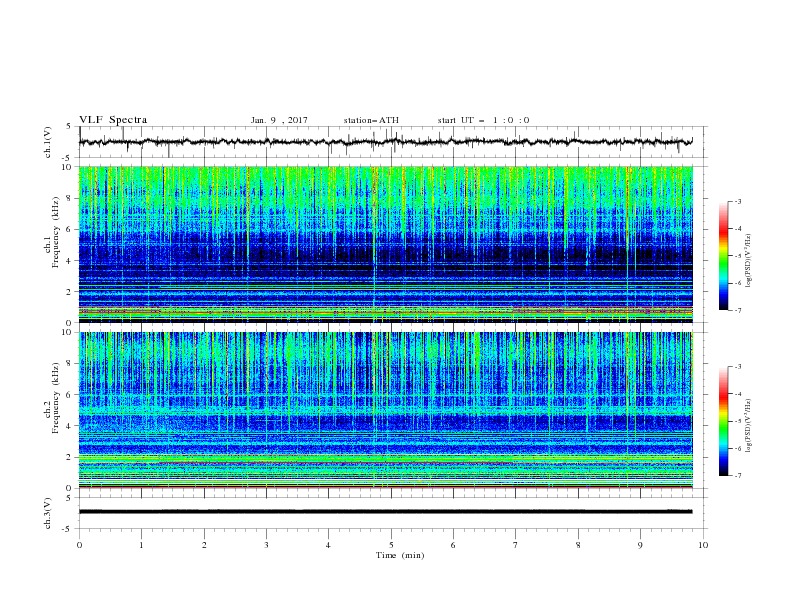Click the 'ch.3(V)' waveform axis label
Screen dimensions: 792x612
pyautogui.click(x=48, y=513)
